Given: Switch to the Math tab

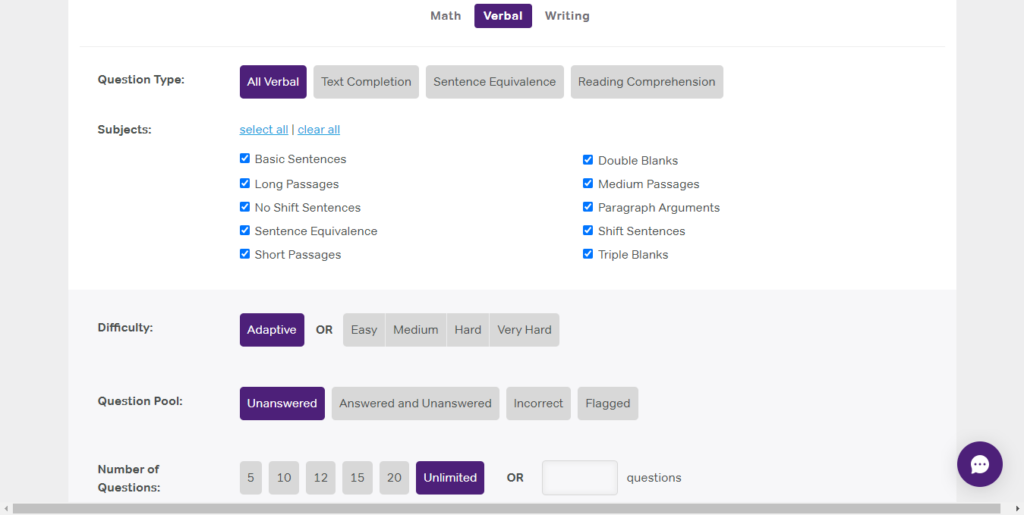Looking at the screenshot, I should point(445,16).
